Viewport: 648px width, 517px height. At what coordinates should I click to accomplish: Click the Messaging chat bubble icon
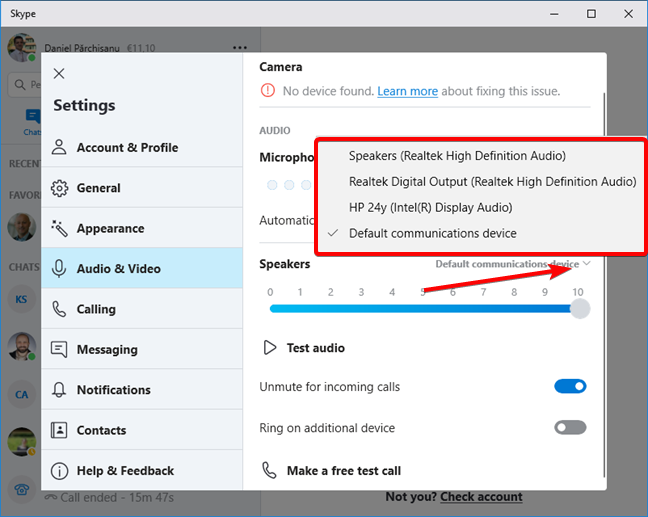tap(59, 350)
